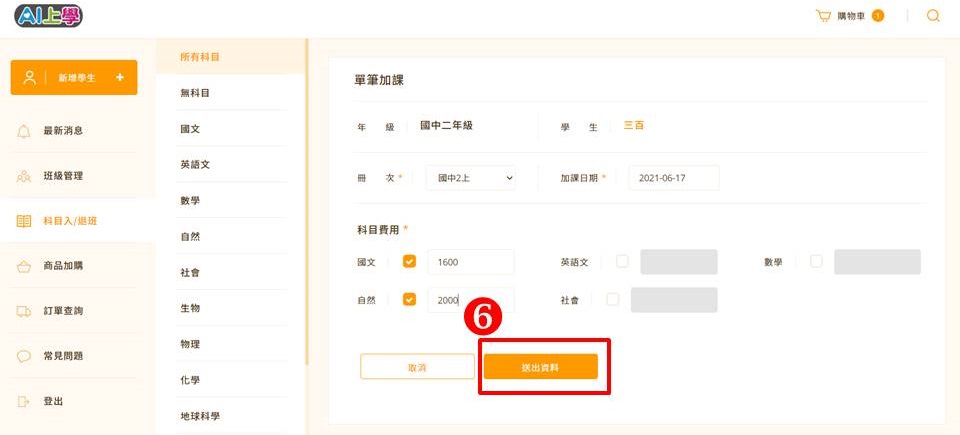The image size is (960, 435).
Task: Open the 加課日期 date field
Action: coord(673,178)
